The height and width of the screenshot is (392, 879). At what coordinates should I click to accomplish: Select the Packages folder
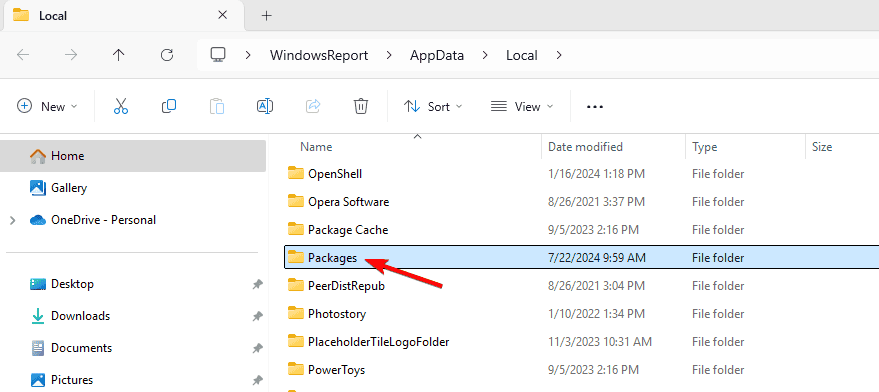click(581, 258)
